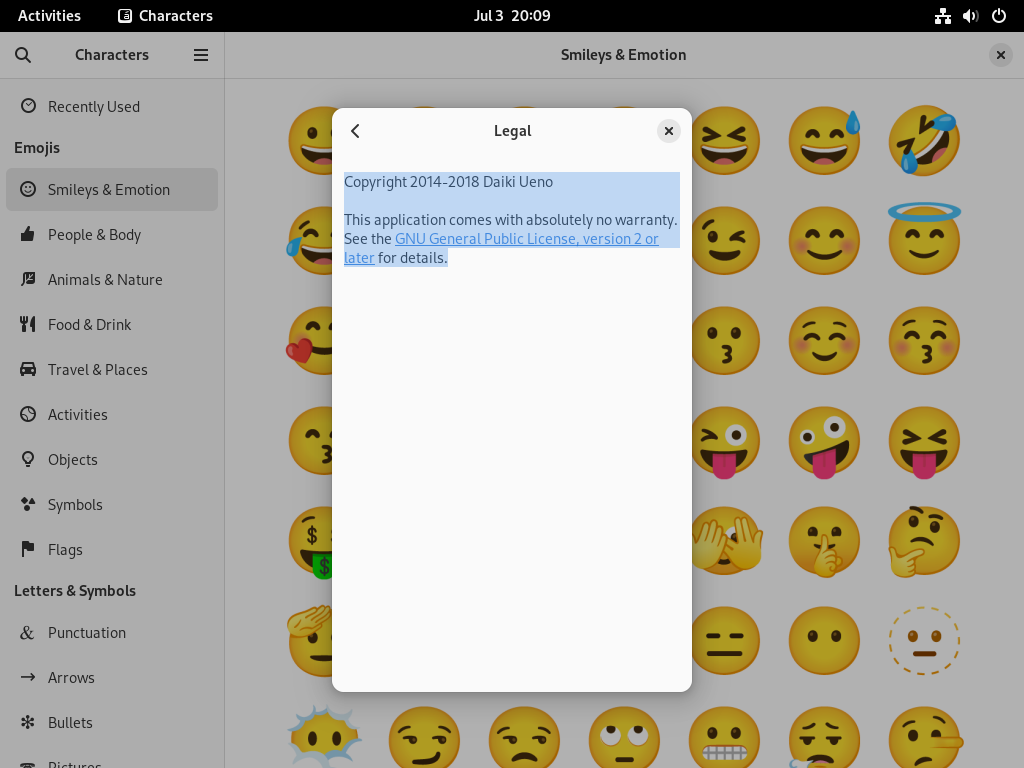The width and height of the screenshot is (1024, 768).
Task: Click the network status icon
Action: pyautogui.click(x=942, y=16)
